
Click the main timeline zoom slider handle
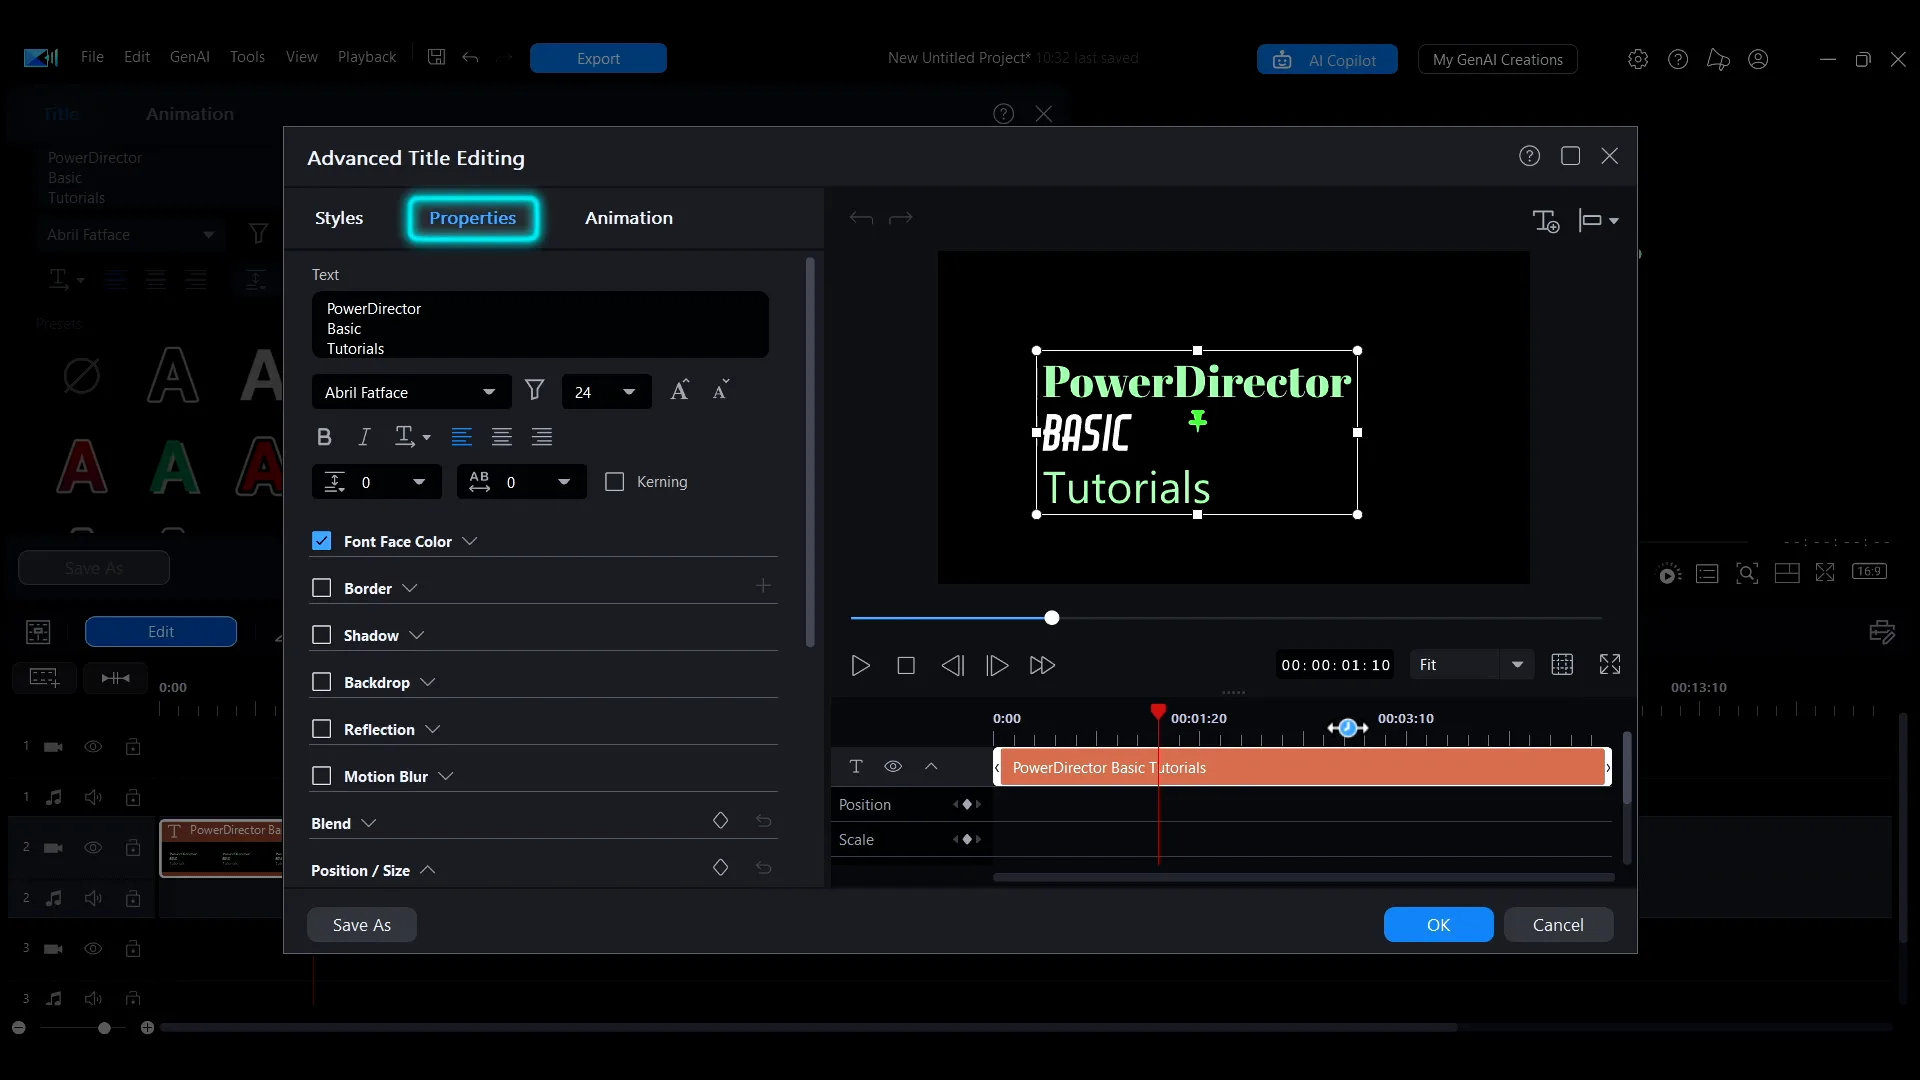(104, 1028)
